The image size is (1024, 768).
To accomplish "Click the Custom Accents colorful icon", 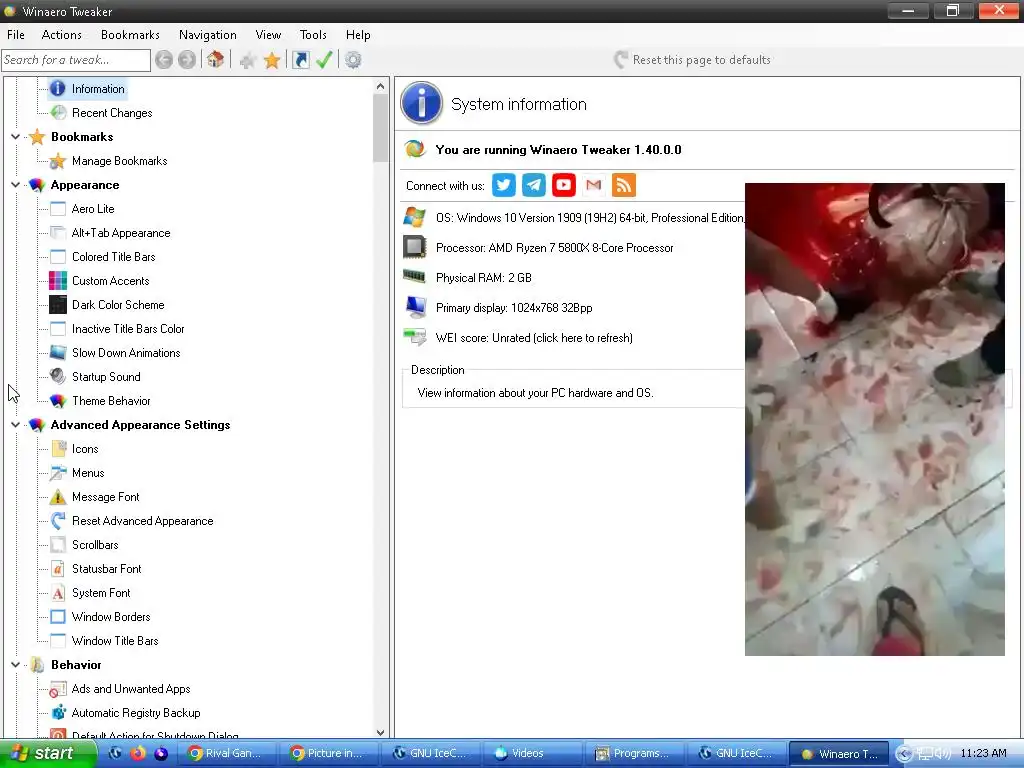I will (x=58, y=281).
